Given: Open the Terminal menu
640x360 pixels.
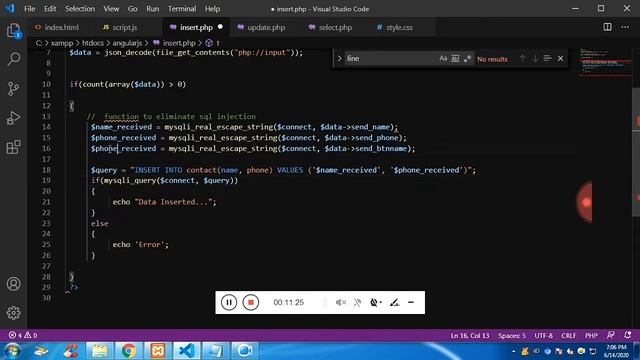Looking at the screenshot, I should pyautogui.click(x=182, y=9).
